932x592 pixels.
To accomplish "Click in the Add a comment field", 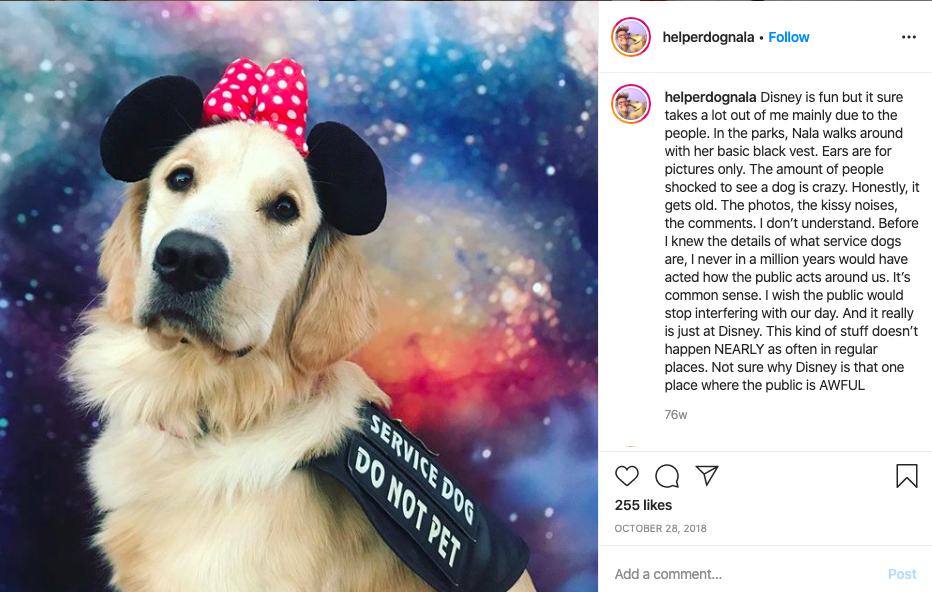I will (x=743, y=574).
